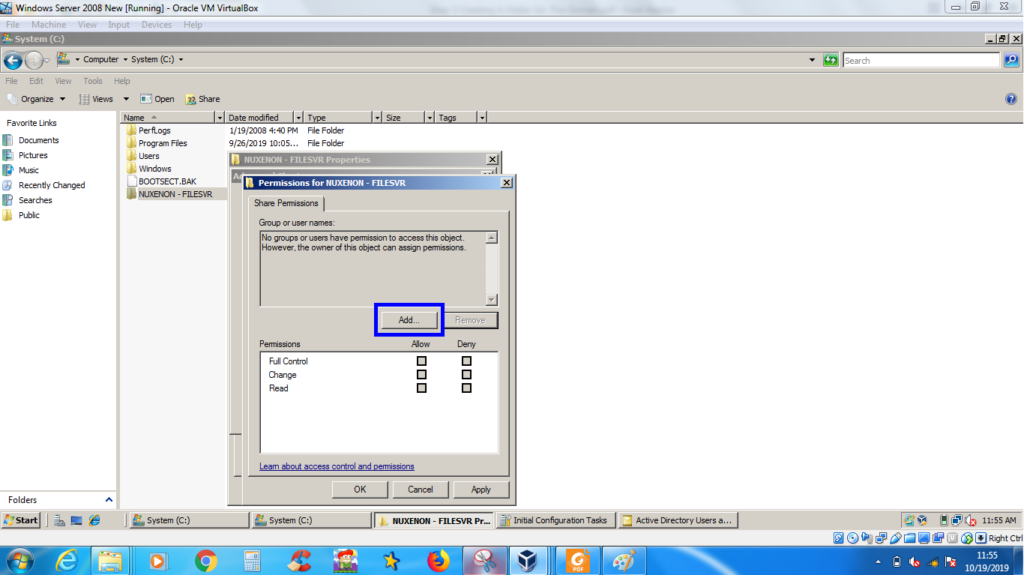Select the Program Files folder

(x=163, y=143)
